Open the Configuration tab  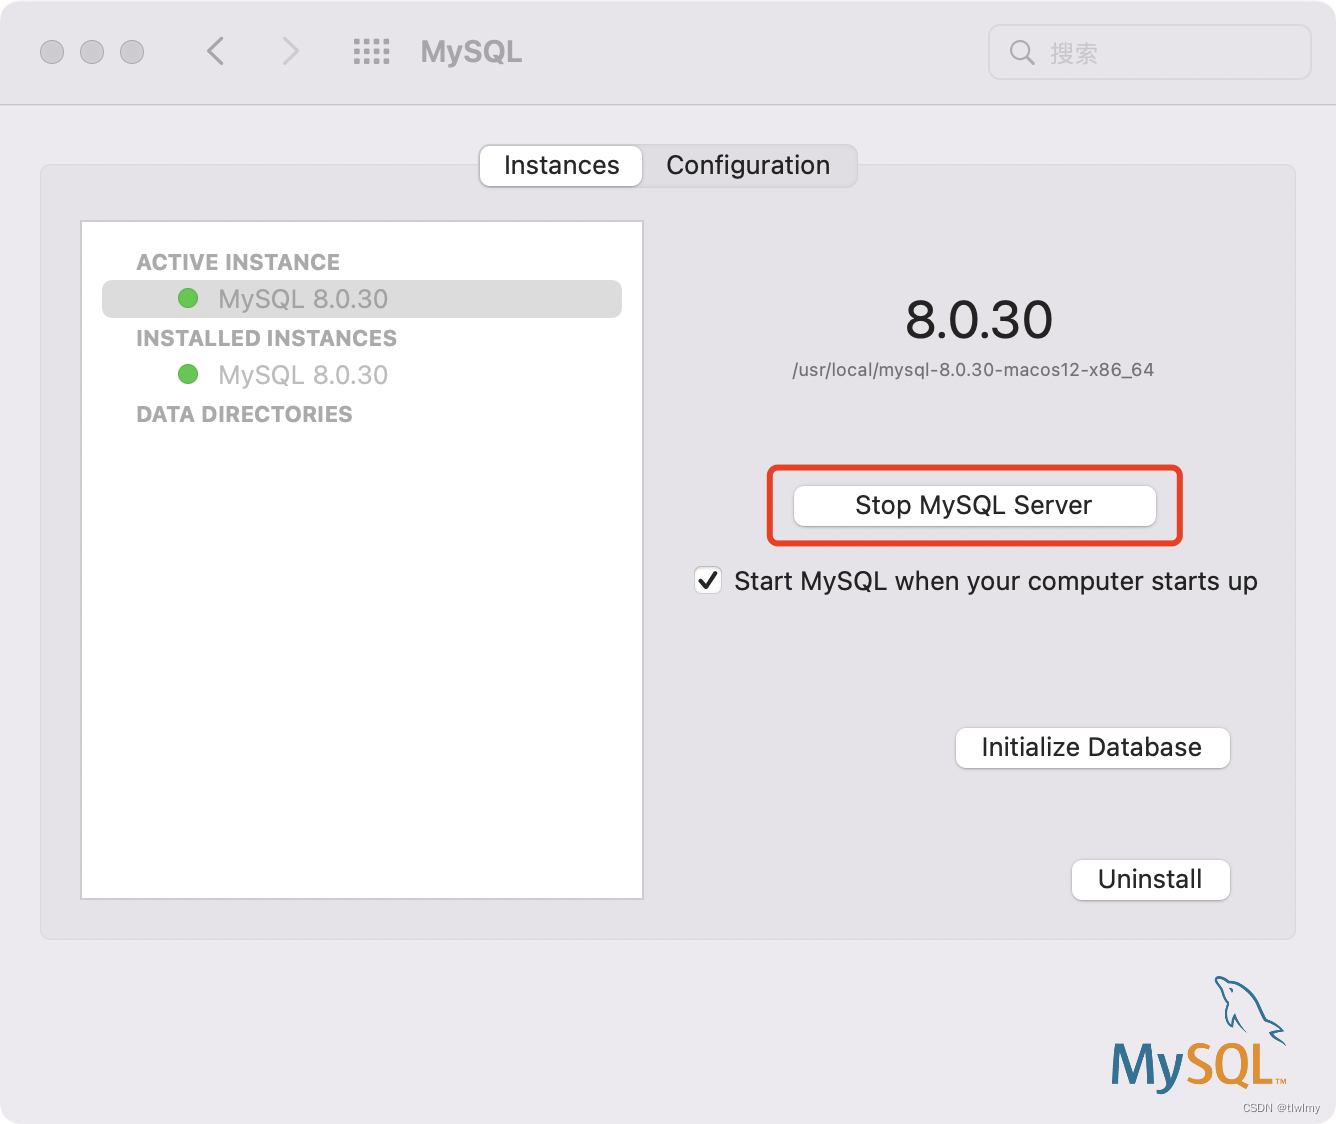[x=748, y=165]
